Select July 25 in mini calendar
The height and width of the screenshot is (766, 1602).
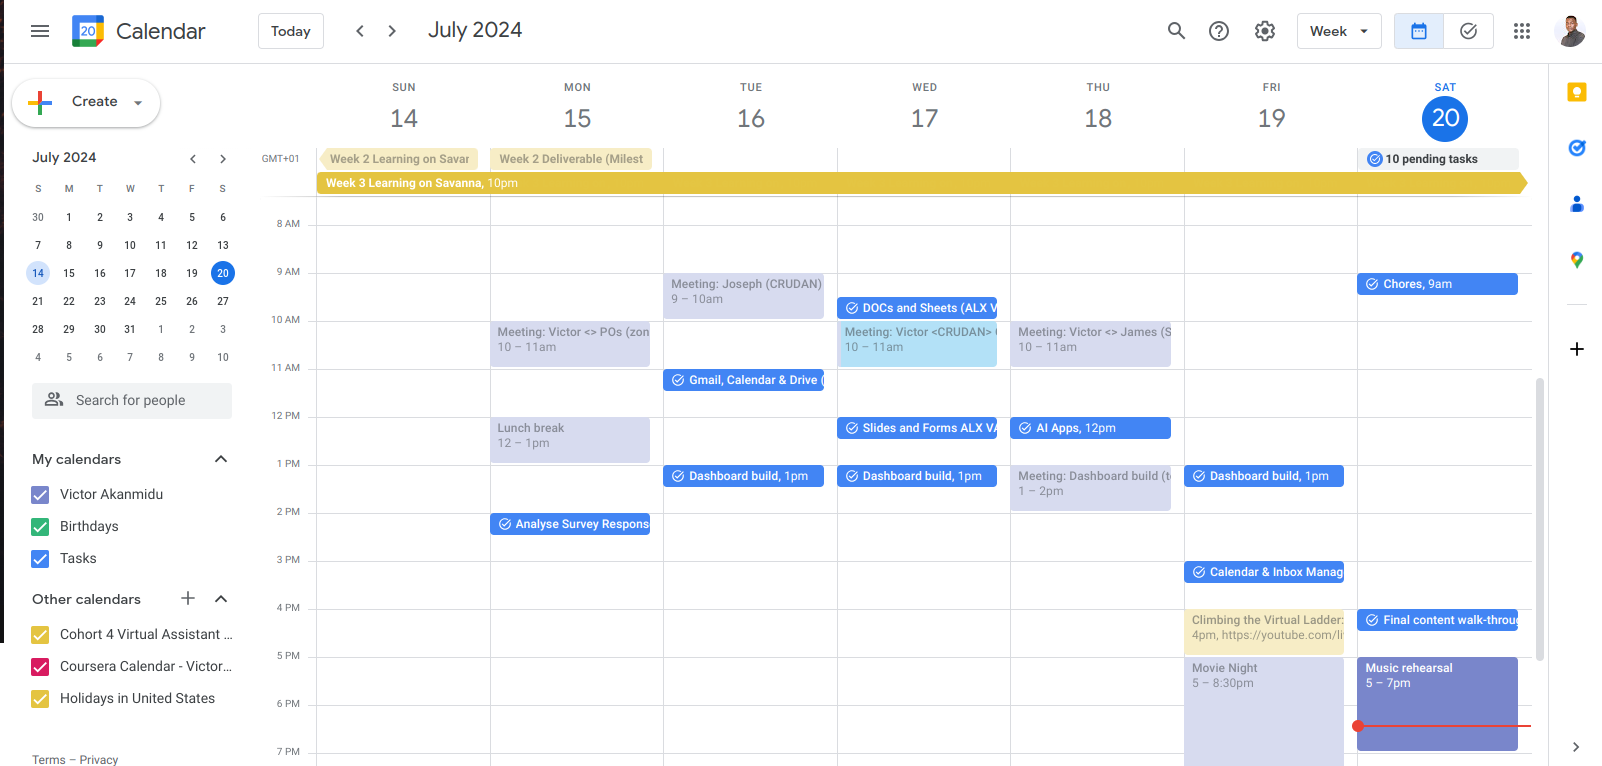161,301
